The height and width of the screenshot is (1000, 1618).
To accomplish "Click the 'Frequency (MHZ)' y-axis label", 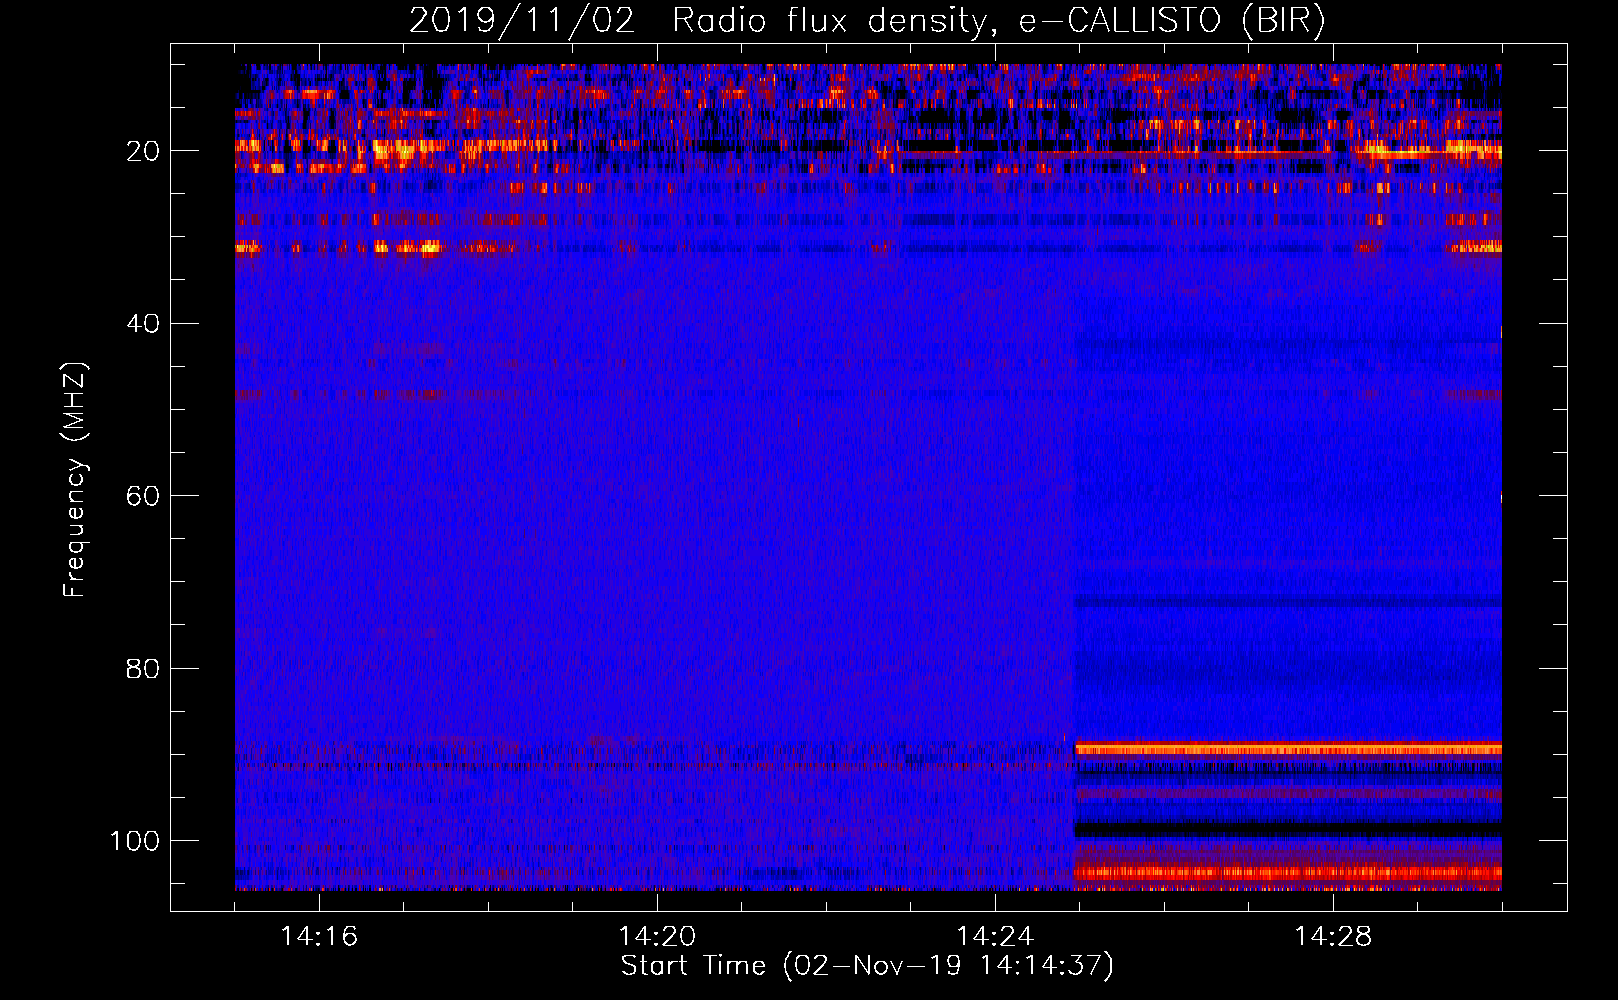I will [x=75, y=479].
